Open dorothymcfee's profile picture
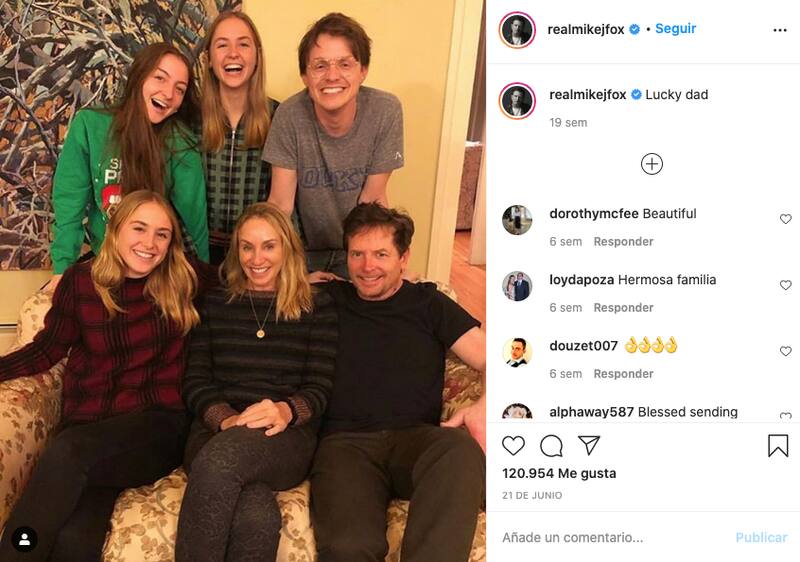The height and width of the screenshot is (562, 800). pos(517,220)
